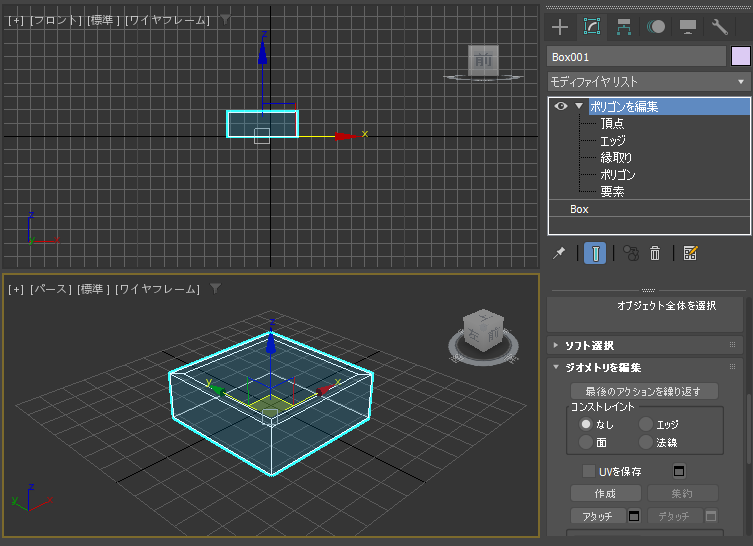Image resolution: width=753 pixels, height=546 pixels.
Task: Click the 集約 button
Action: pos(682,493)
